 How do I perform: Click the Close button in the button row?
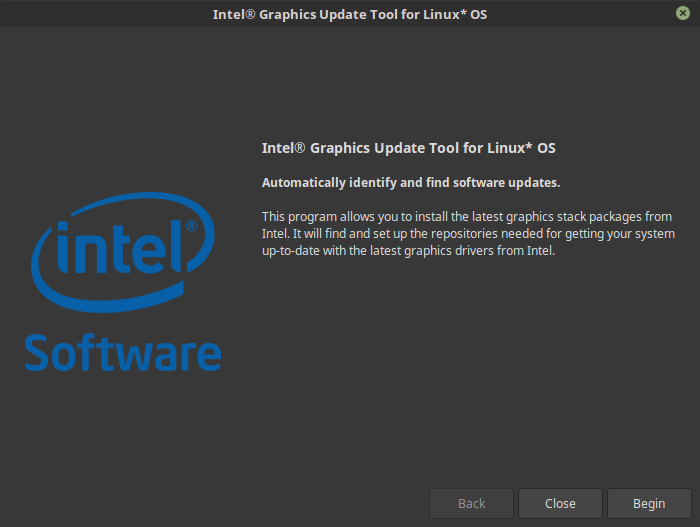pos(560,503)
